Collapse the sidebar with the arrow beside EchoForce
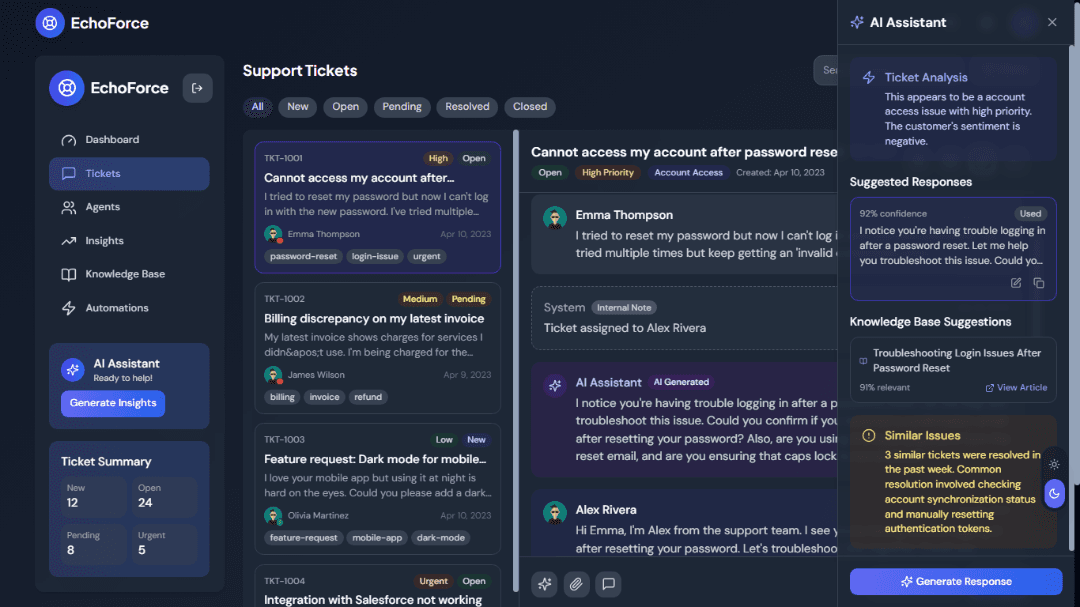Screen dimensions: 1080x607 197,88
